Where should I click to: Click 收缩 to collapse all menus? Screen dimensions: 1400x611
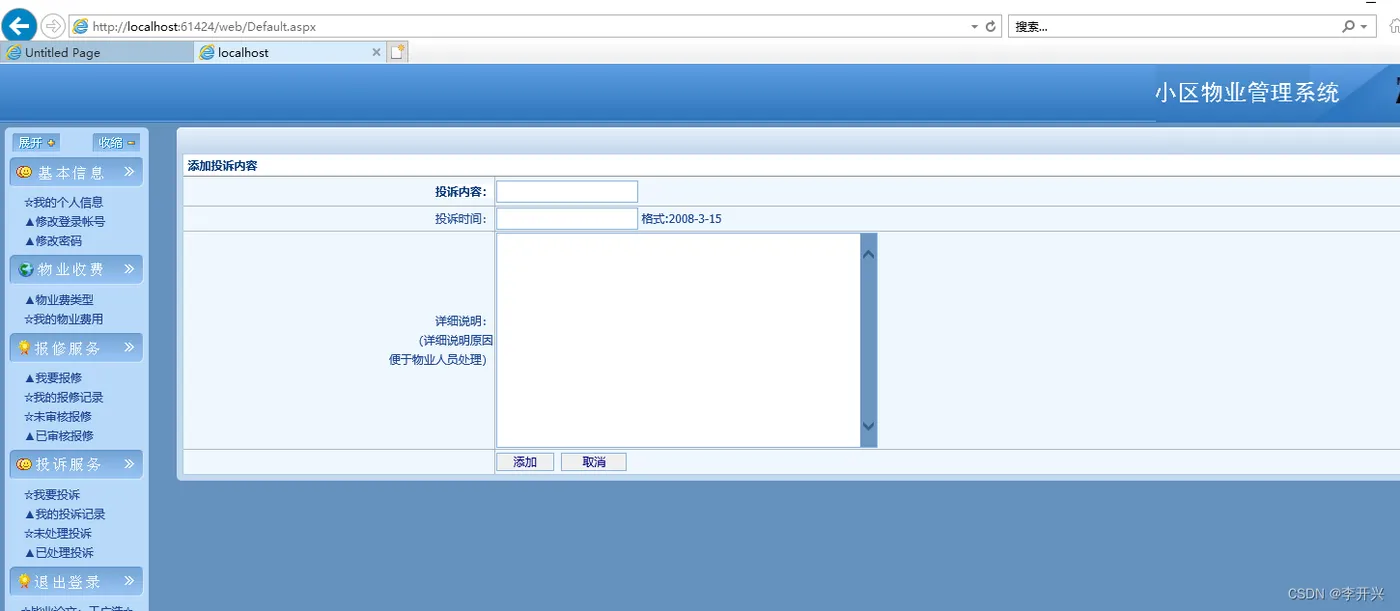tap(117, 142)
